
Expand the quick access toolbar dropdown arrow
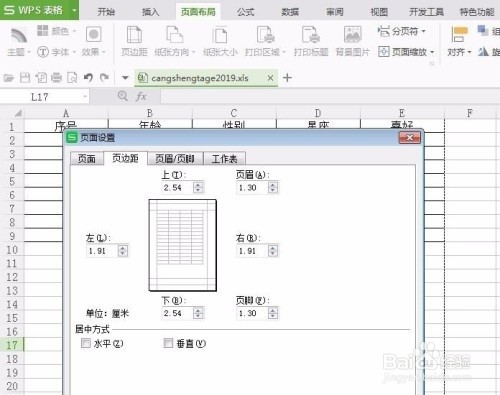tap(125, 78)
